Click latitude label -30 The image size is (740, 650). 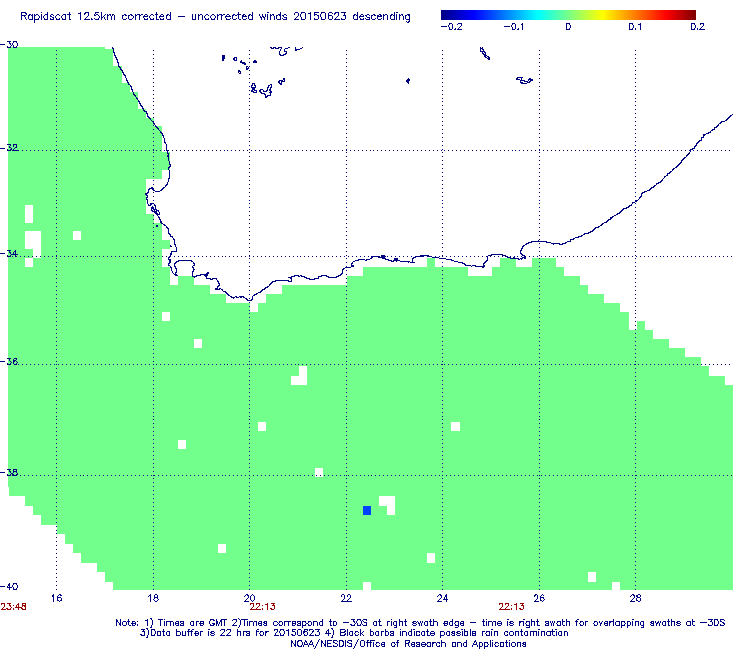(x=9, y=44)
